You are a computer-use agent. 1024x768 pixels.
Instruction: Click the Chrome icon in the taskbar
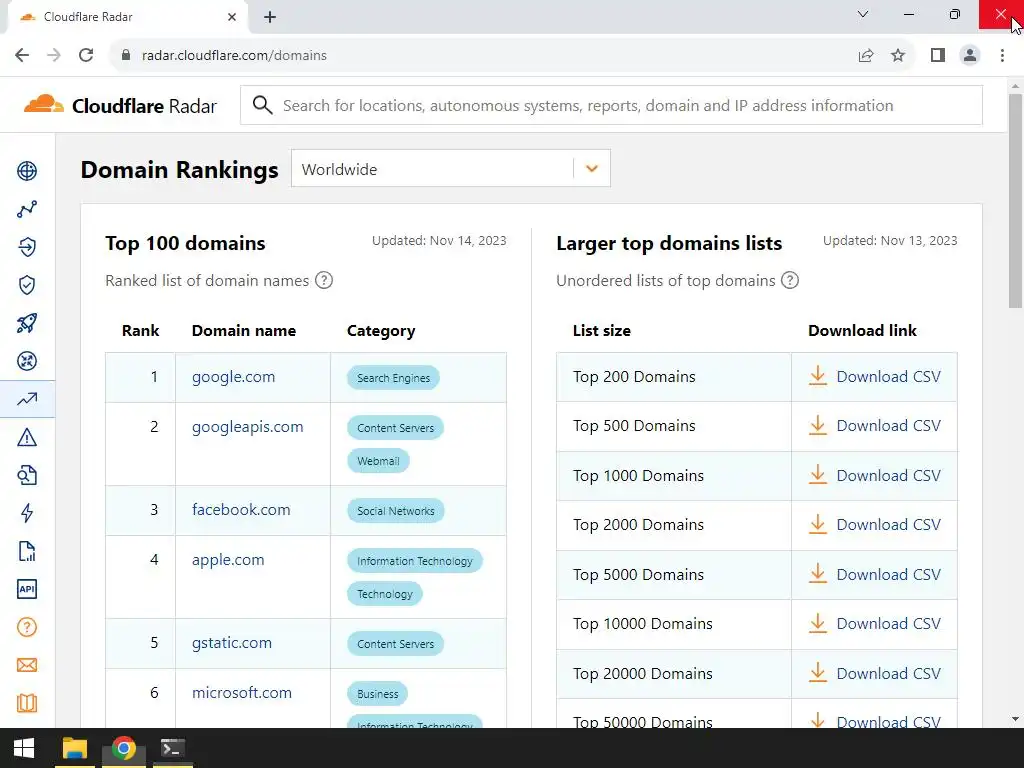click(123, 748)
